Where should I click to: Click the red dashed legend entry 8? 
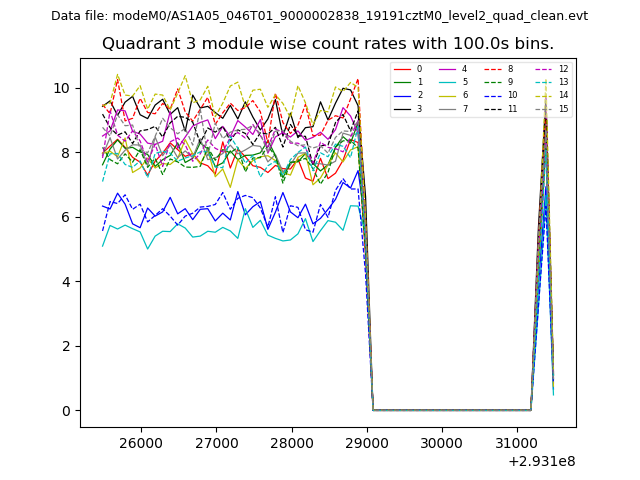click(491, 69)
